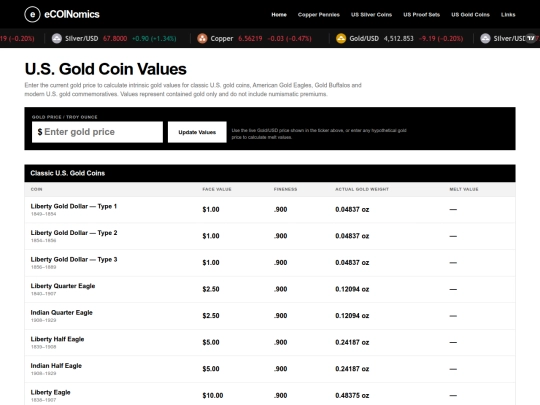Click Liberty Eagle 0.48375 oz weight
The width and height of the screenshot is (540, 405).
[352, 395]
